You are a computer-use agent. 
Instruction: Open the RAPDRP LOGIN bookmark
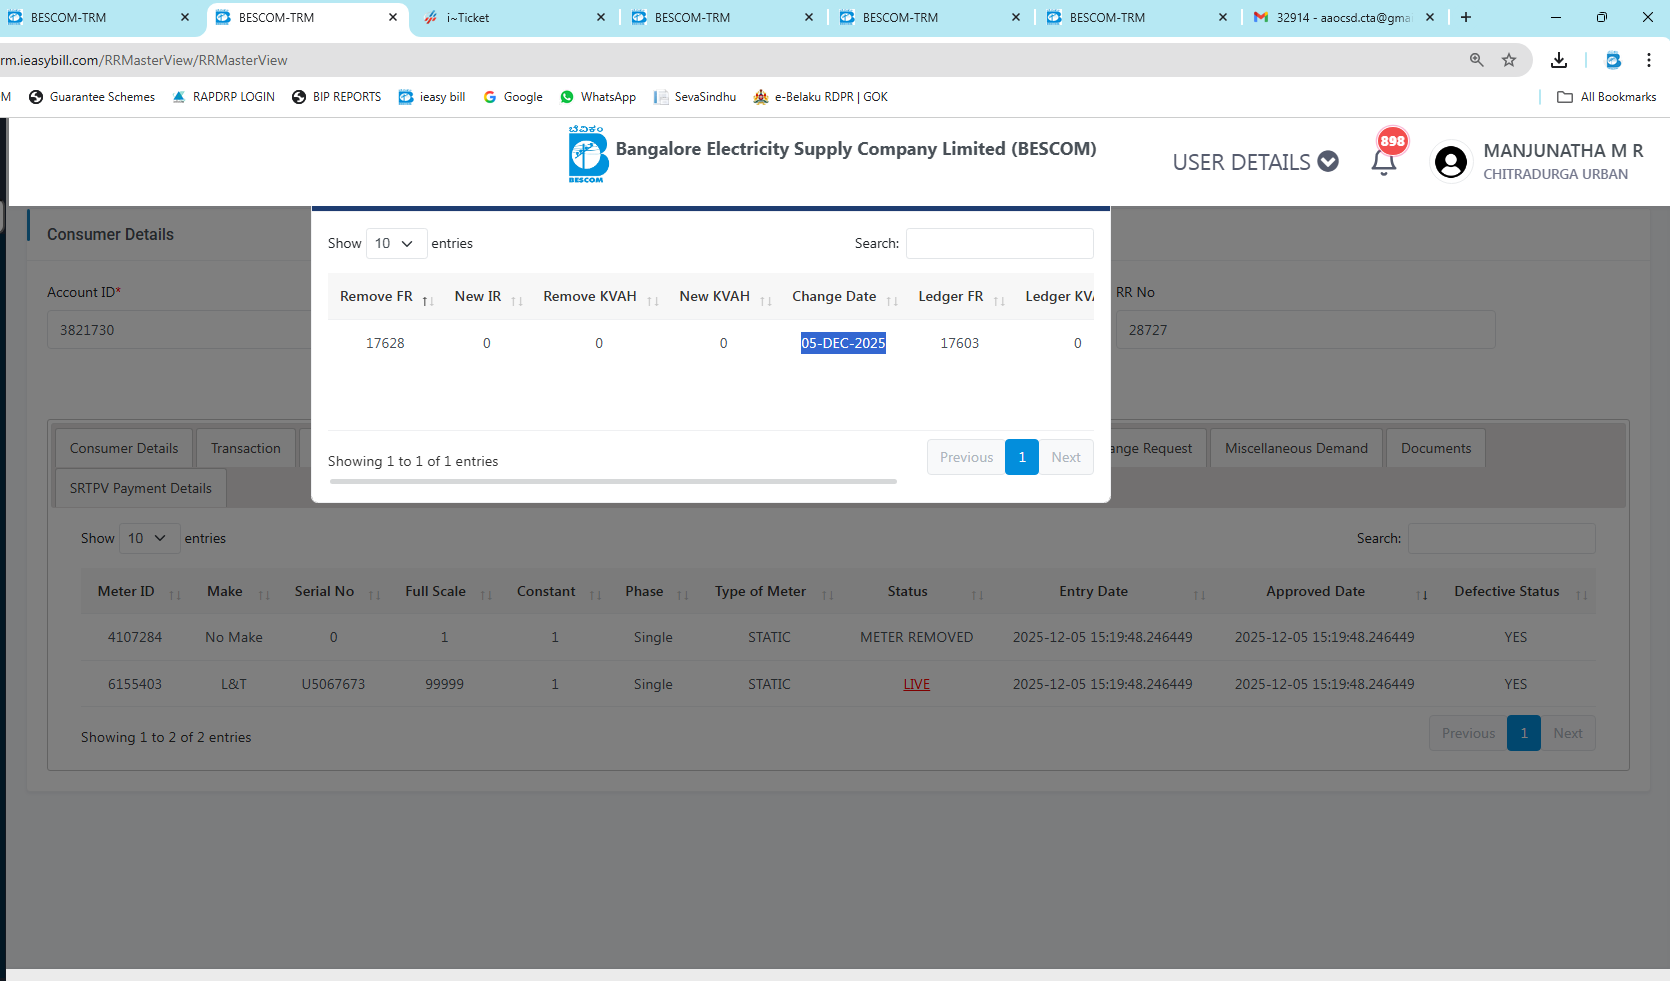224,97
